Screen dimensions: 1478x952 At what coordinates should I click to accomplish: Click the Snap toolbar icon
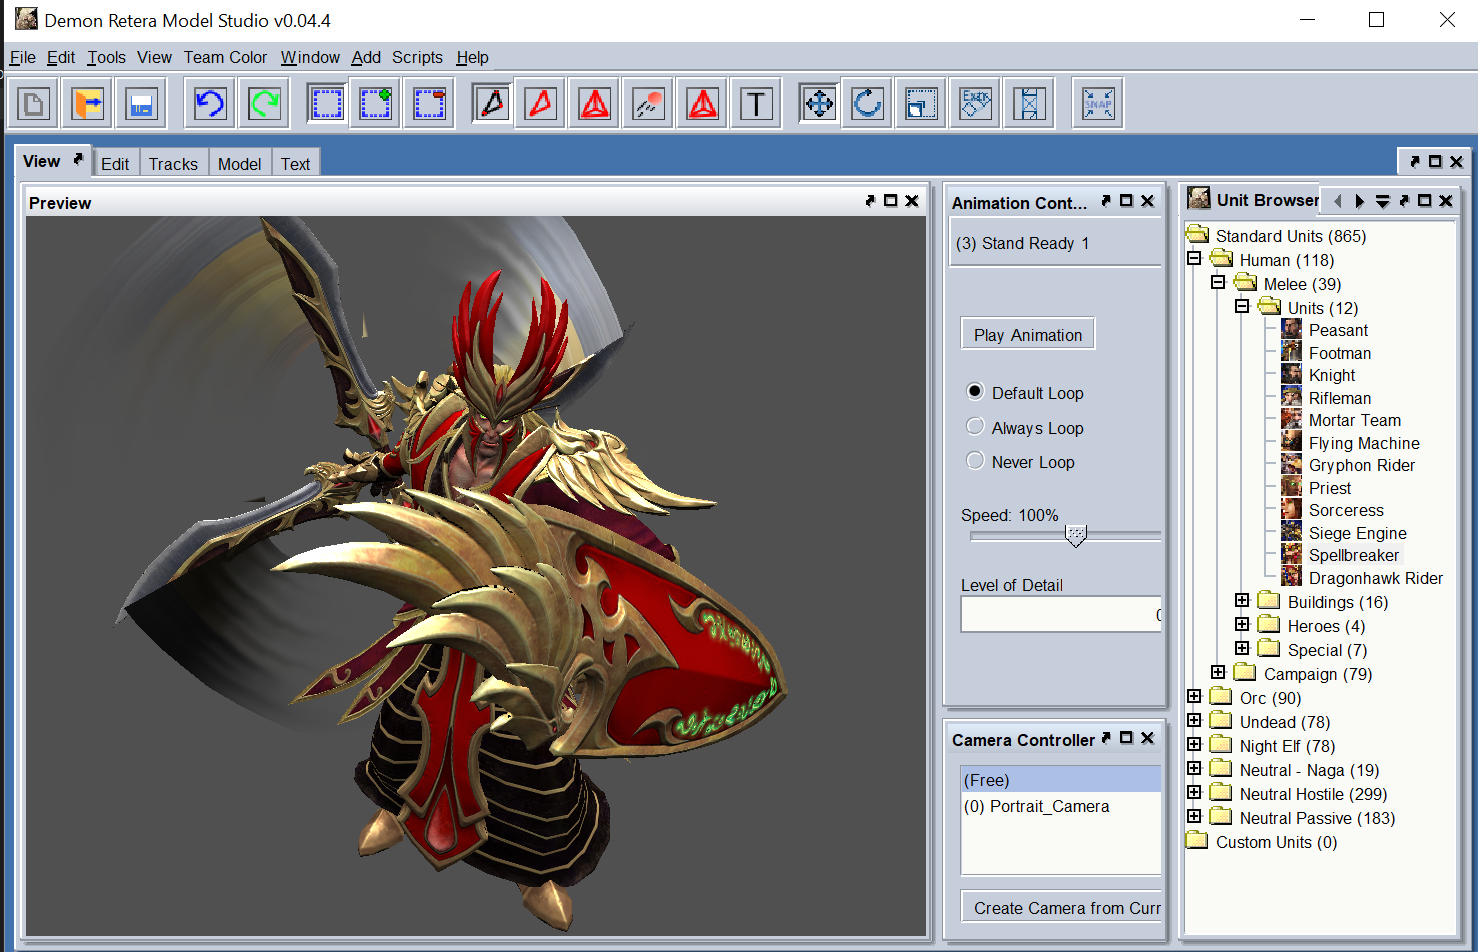(1098, 103)
